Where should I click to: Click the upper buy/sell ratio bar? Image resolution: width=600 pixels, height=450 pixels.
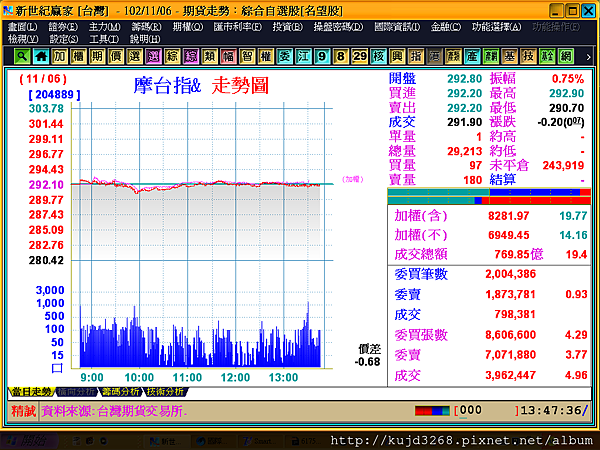(489, 192)
